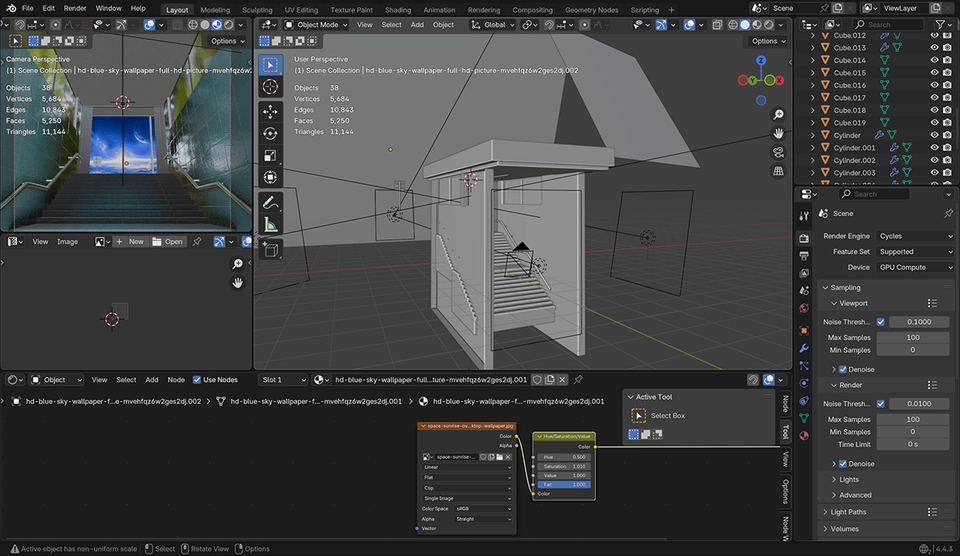Open the Render Engine dropdown

click(914, 236)
